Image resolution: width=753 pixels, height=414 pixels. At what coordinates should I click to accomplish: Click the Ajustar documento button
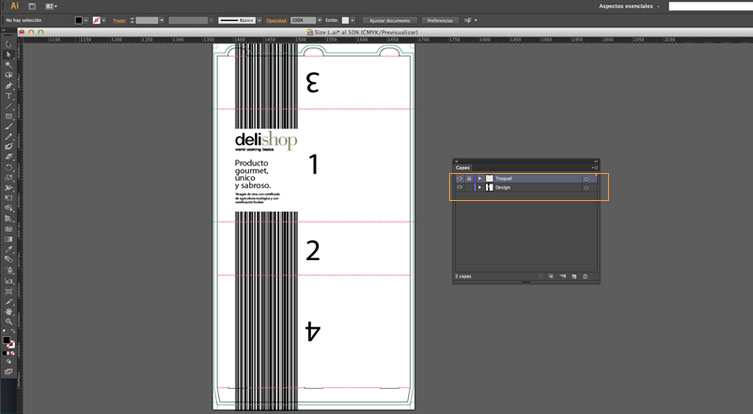[389, 20]
